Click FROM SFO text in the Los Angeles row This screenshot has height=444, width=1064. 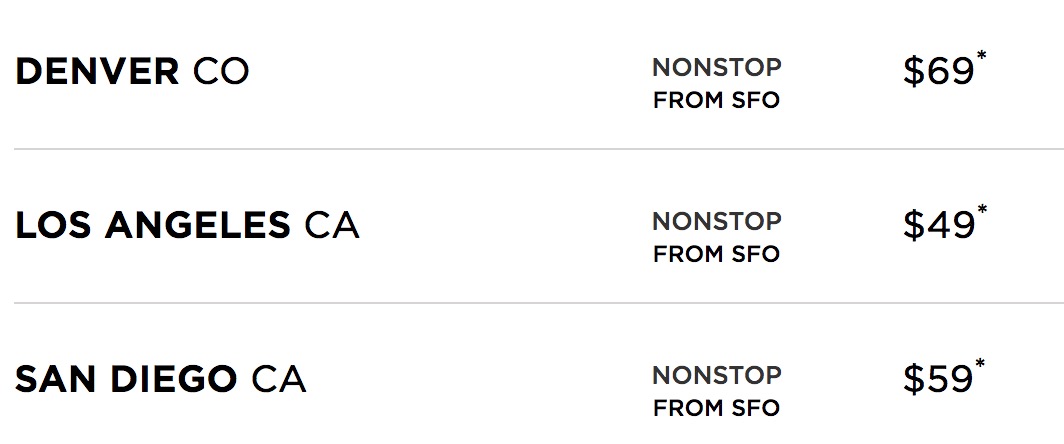click(x=716, y=255)
